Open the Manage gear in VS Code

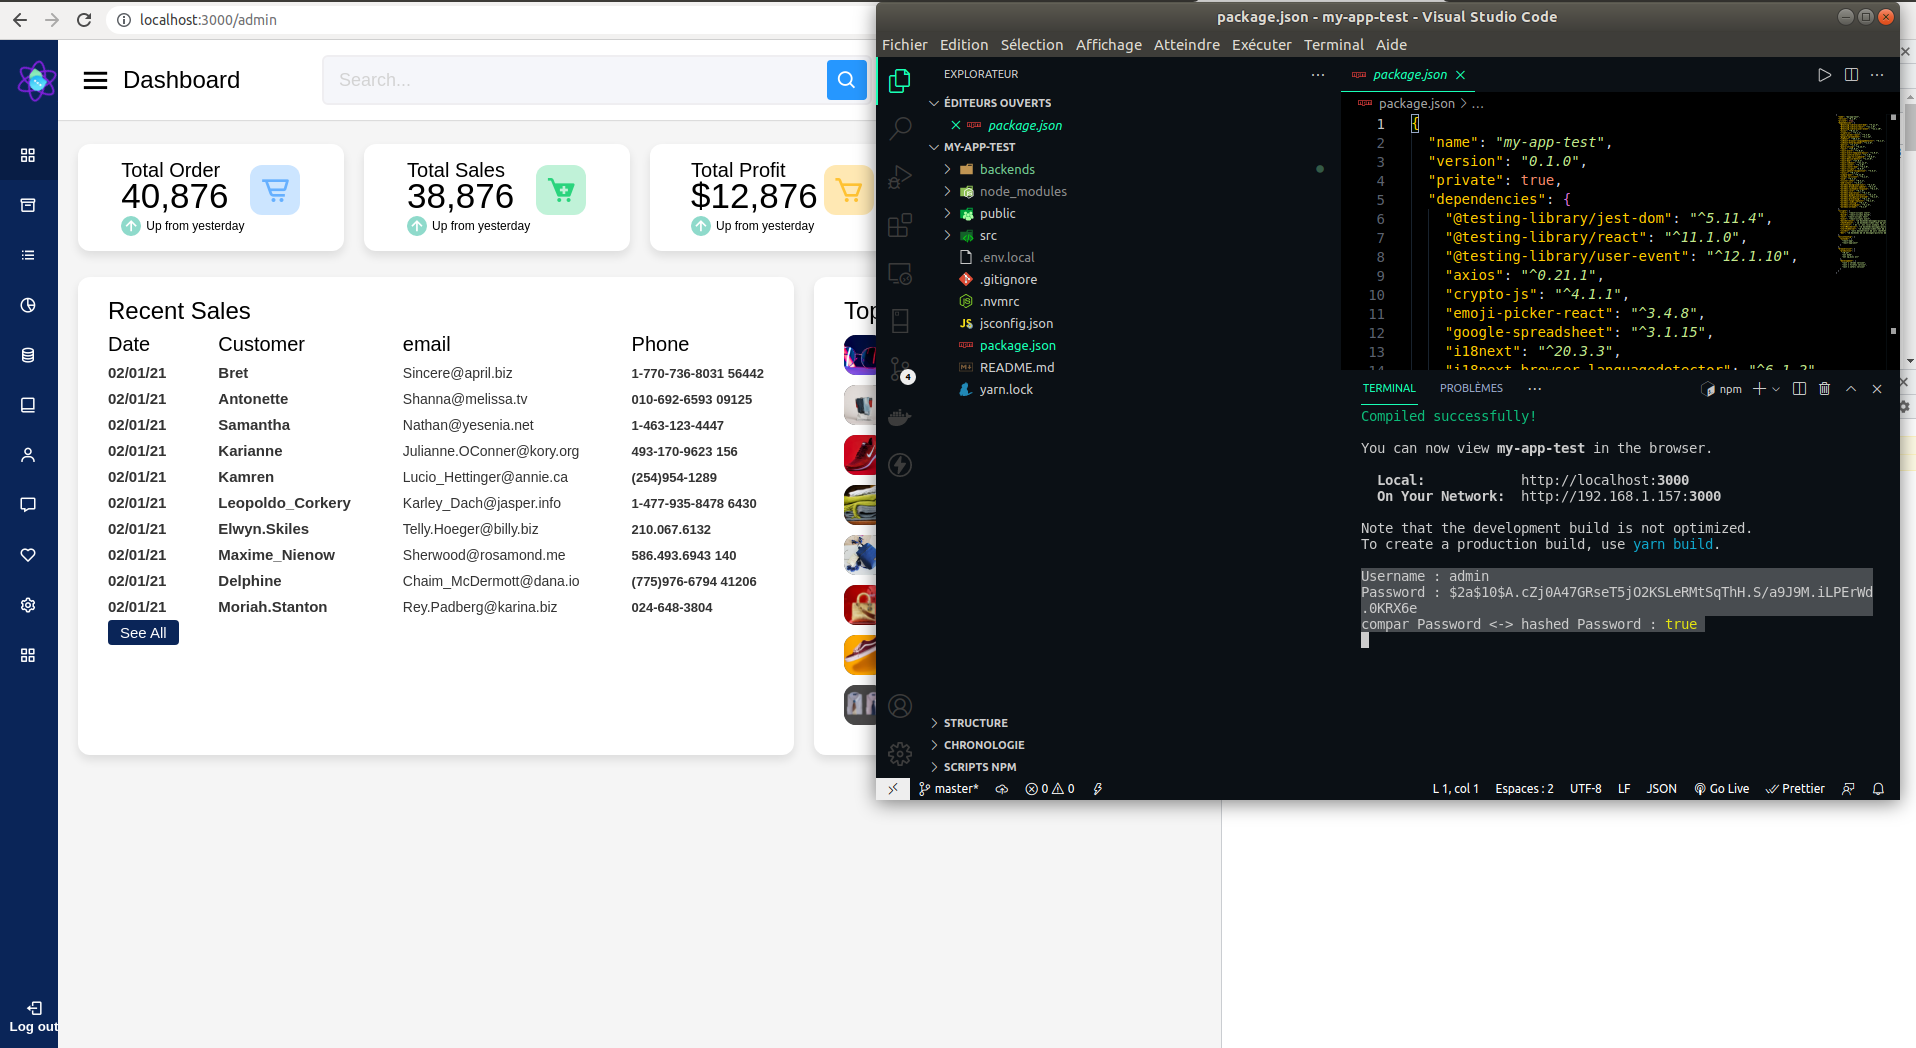coord(900,753)
